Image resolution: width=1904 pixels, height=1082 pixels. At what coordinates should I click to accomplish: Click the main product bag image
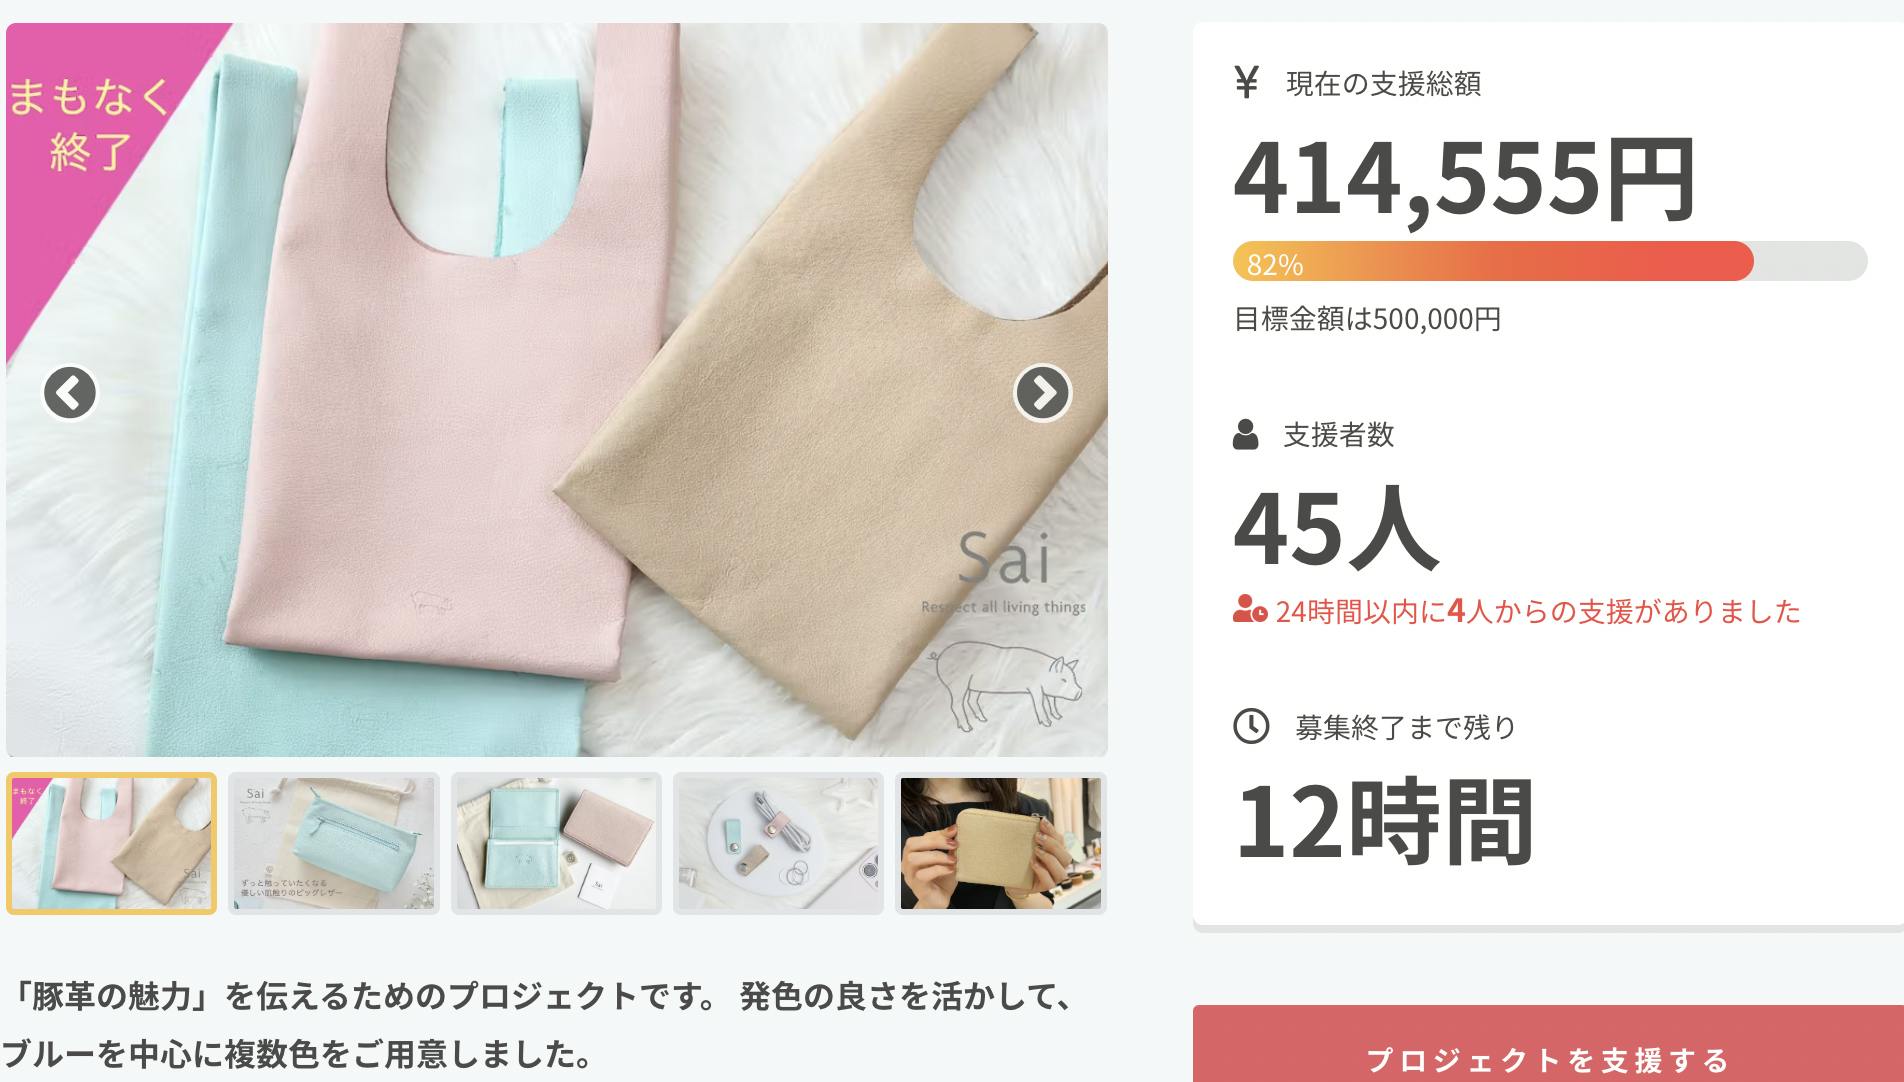coord(557,390)
